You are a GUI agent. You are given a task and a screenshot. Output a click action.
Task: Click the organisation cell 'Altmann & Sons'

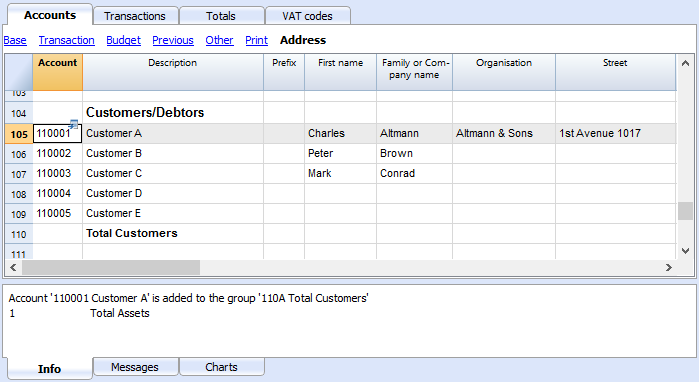(x=504, y=133)
